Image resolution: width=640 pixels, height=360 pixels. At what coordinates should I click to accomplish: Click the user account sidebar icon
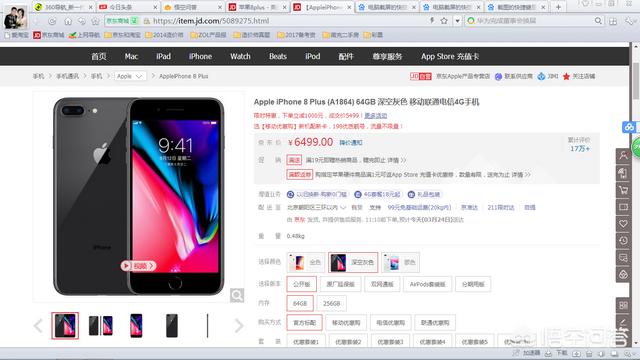623,156
